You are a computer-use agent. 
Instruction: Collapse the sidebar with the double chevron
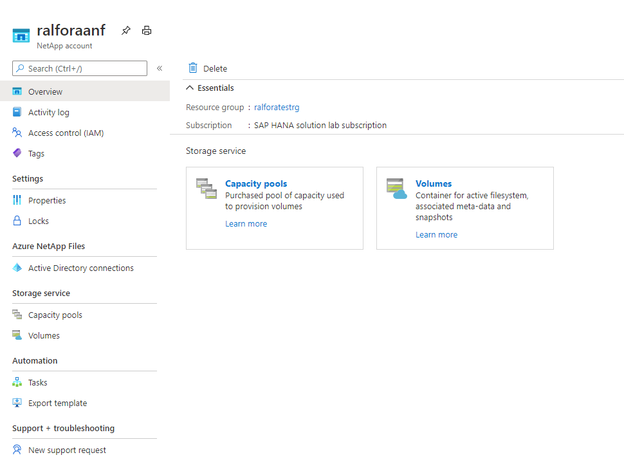point(159,68)
